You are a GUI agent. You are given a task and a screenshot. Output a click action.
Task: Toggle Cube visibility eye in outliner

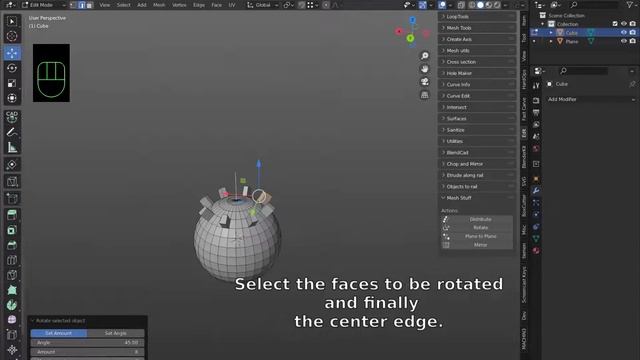point(624,33)
